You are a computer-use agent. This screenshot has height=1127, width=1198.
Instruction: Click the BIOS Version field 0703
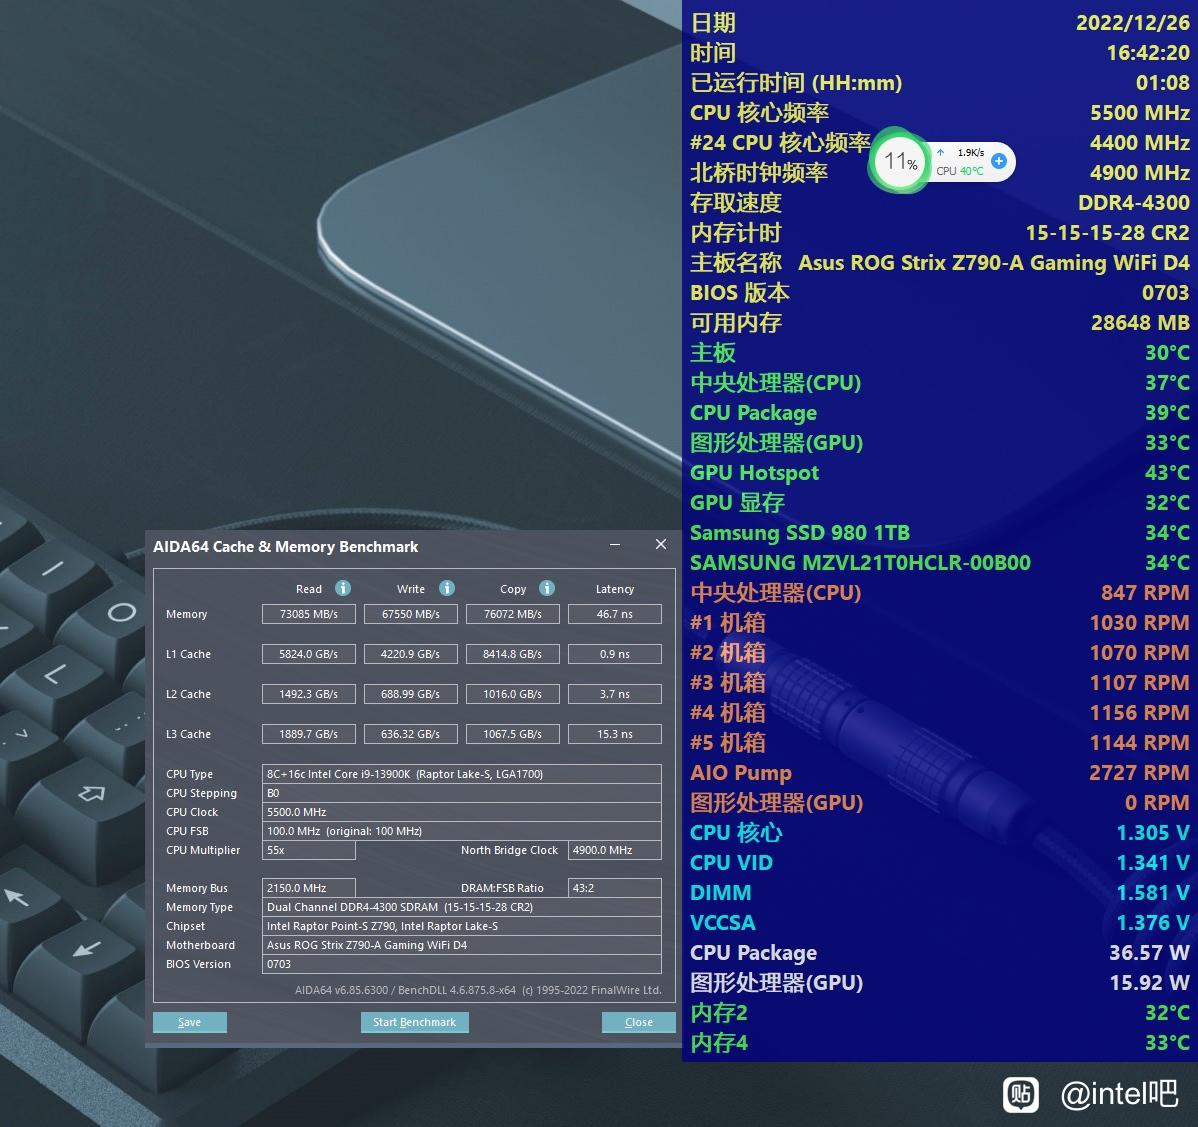461,964
